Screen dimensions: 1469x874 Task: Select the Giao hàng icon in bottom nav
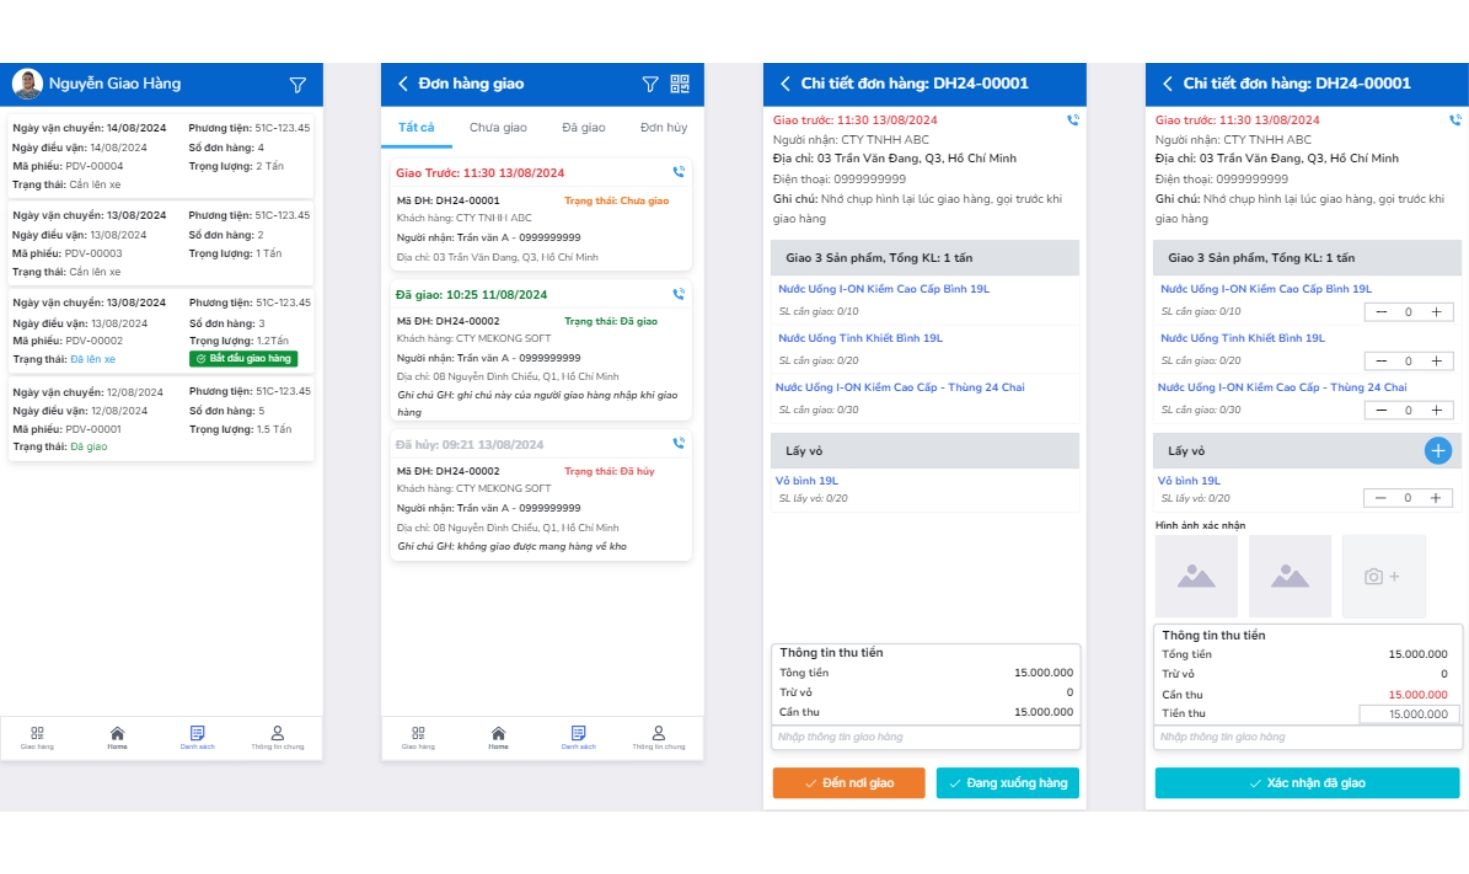[x=38, y=737]
